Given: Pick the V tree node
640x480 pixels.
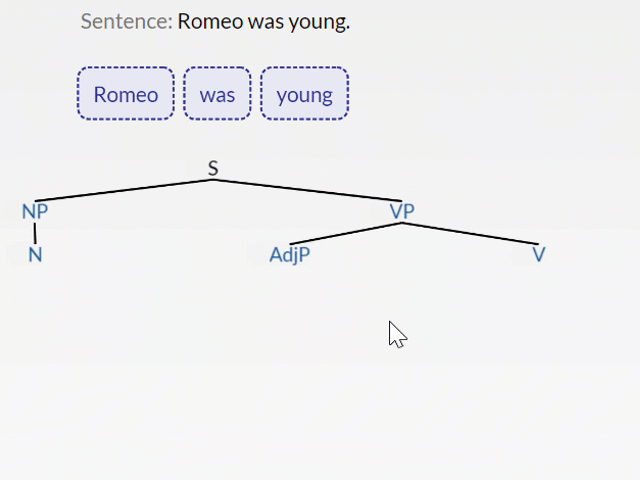Looking at the screenshot, I should tap(539, 254).
